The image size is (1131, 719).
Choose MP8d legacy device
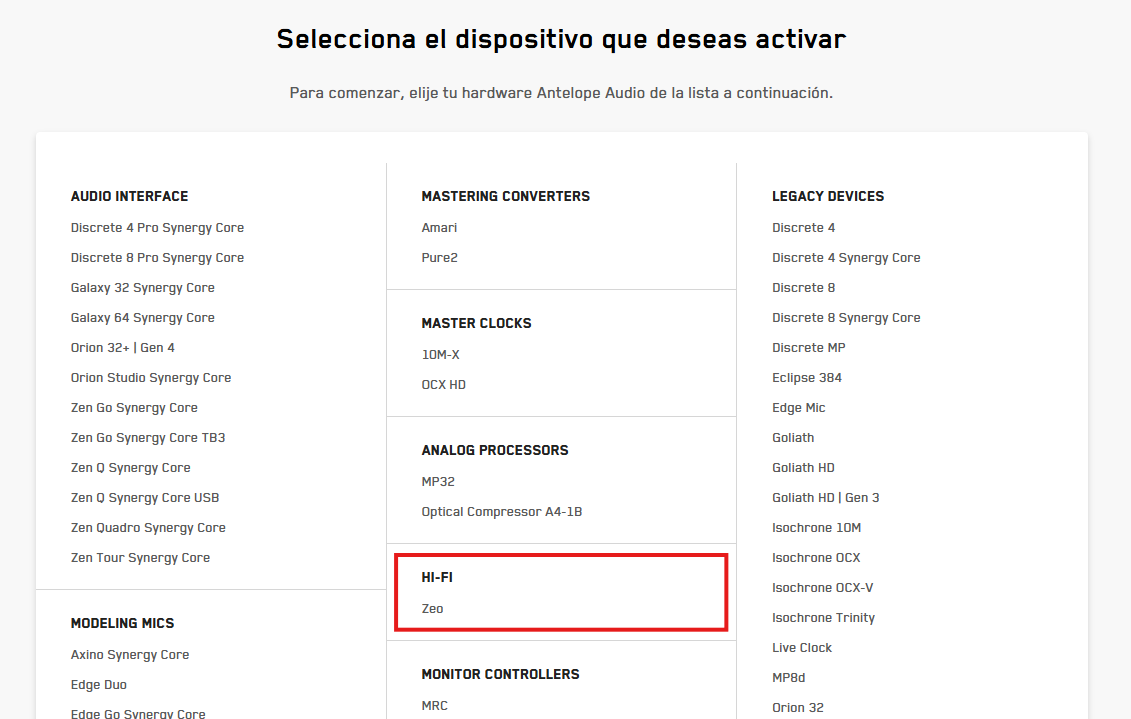coord(788,679)
